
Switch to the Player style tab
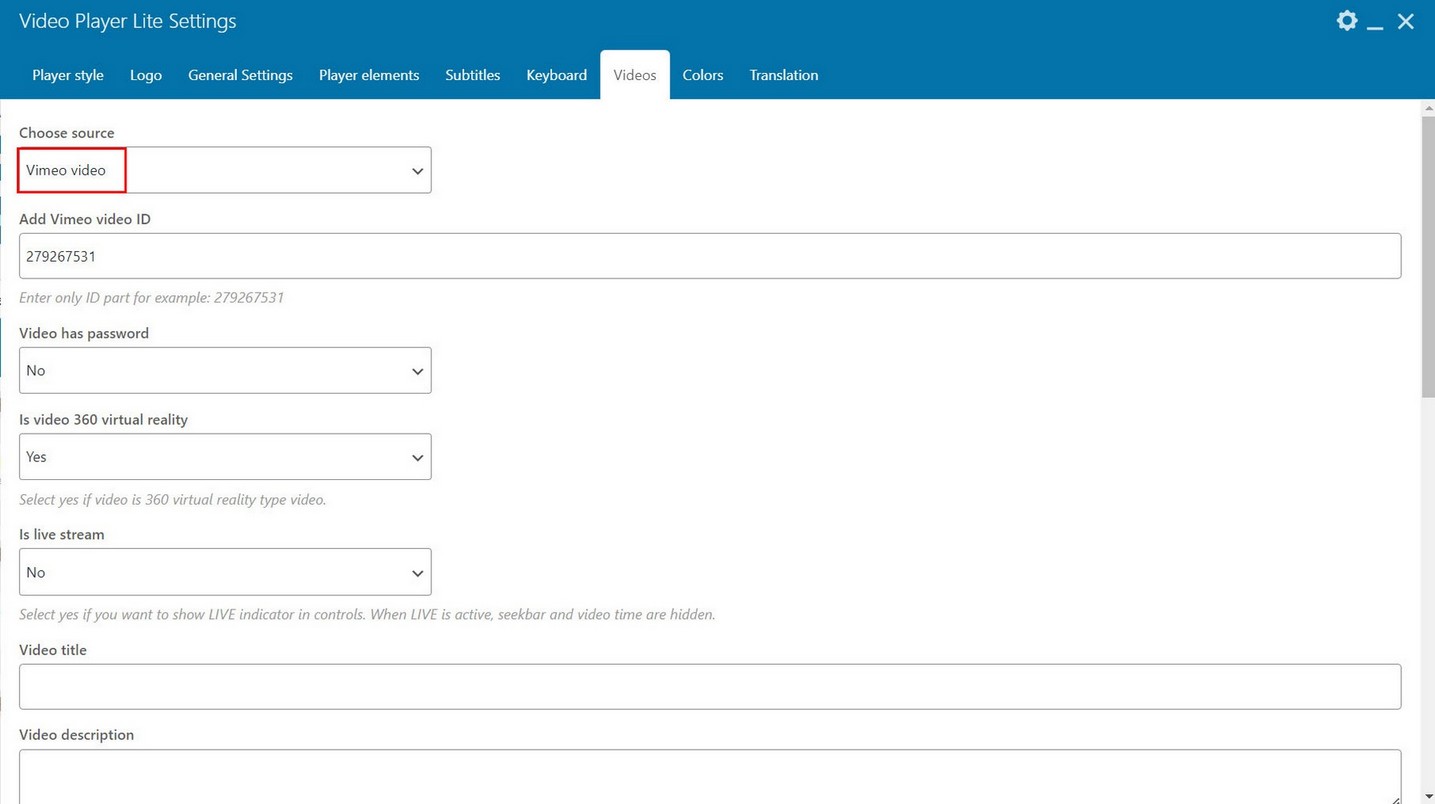[68, 75]
